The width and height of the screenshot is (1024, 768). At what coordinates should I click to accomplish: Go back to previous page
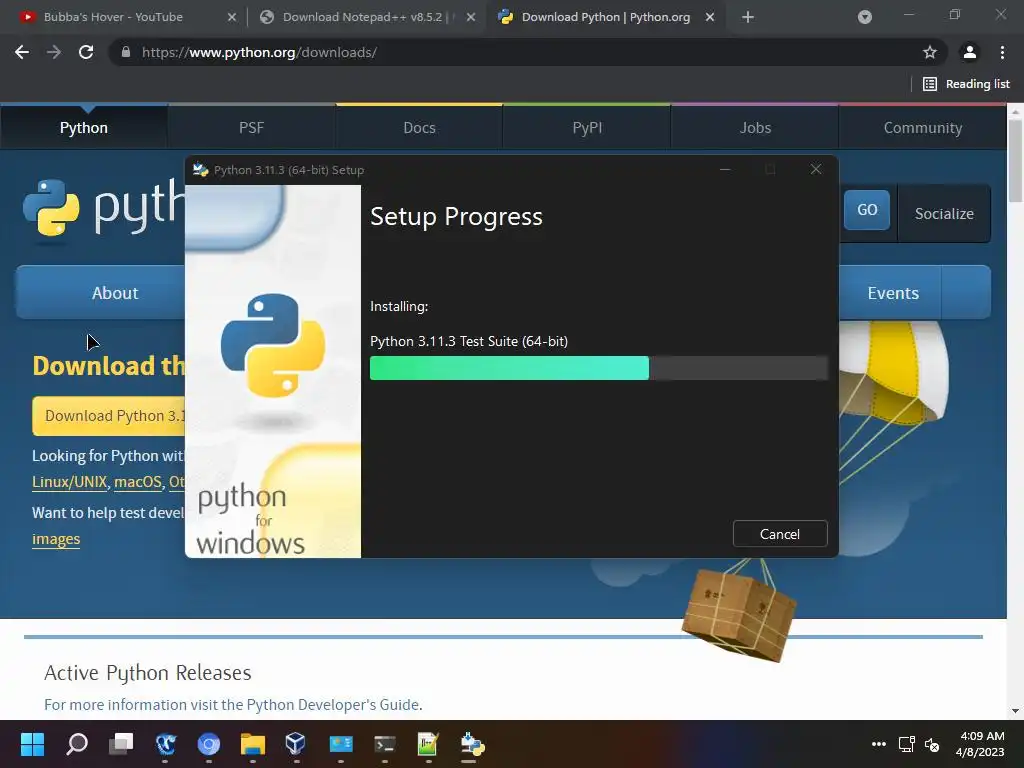(x=22, y=52)
